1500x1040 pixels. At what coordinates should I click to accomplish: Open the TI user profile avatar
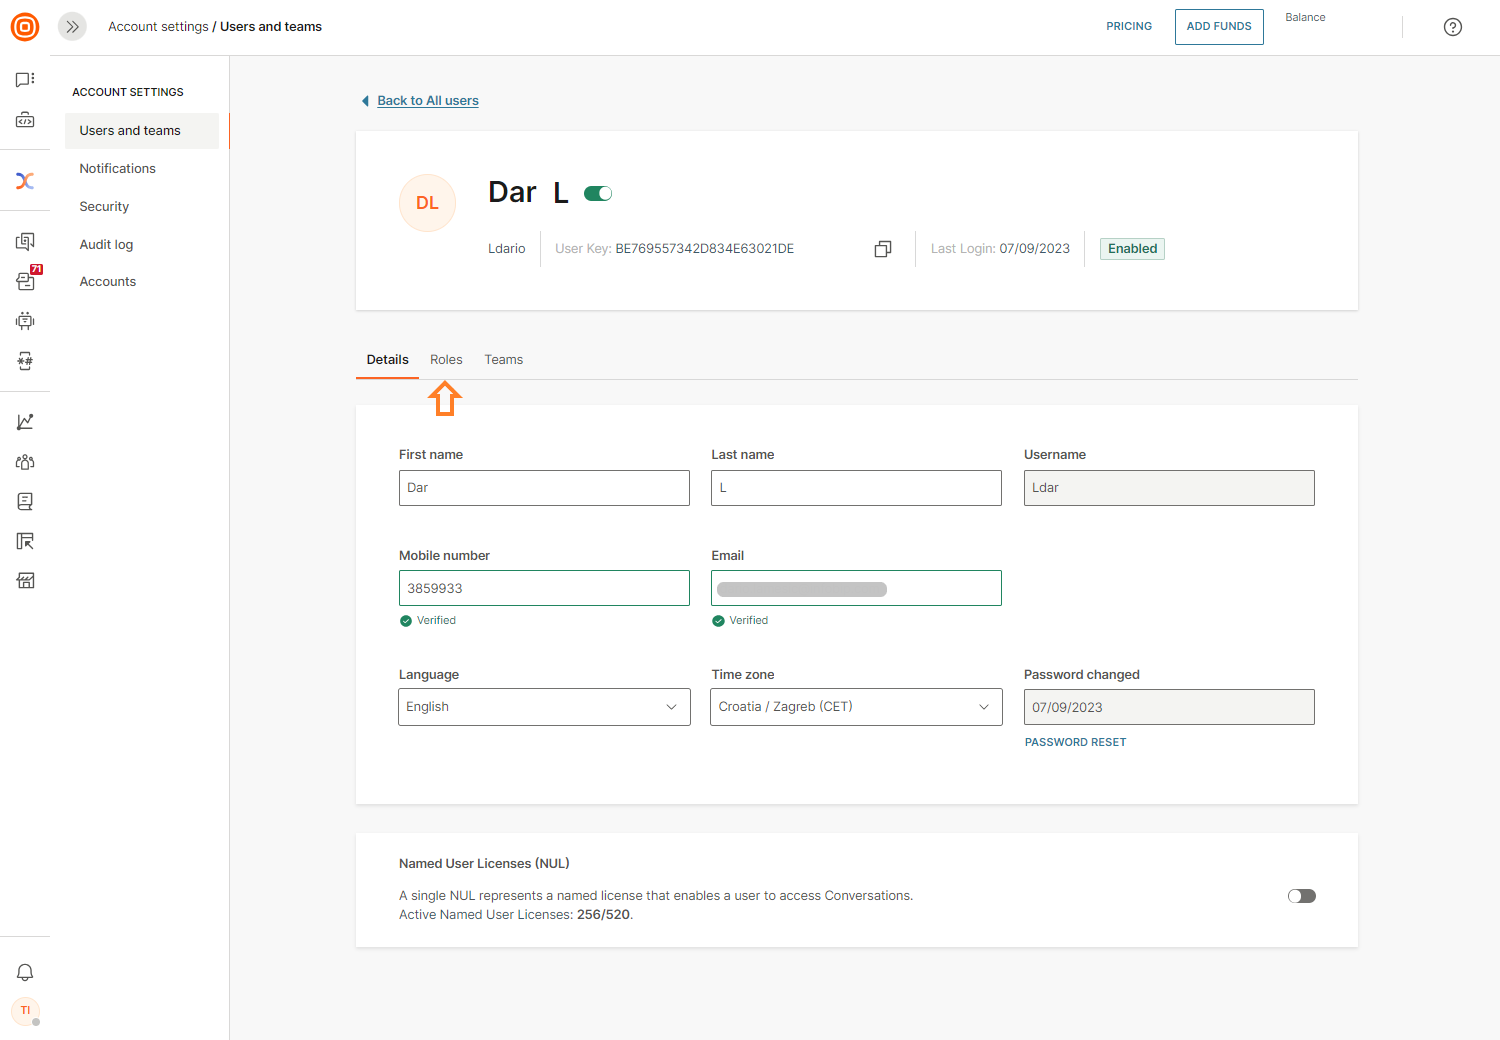pyautogui.click(x=25, y=1011)
